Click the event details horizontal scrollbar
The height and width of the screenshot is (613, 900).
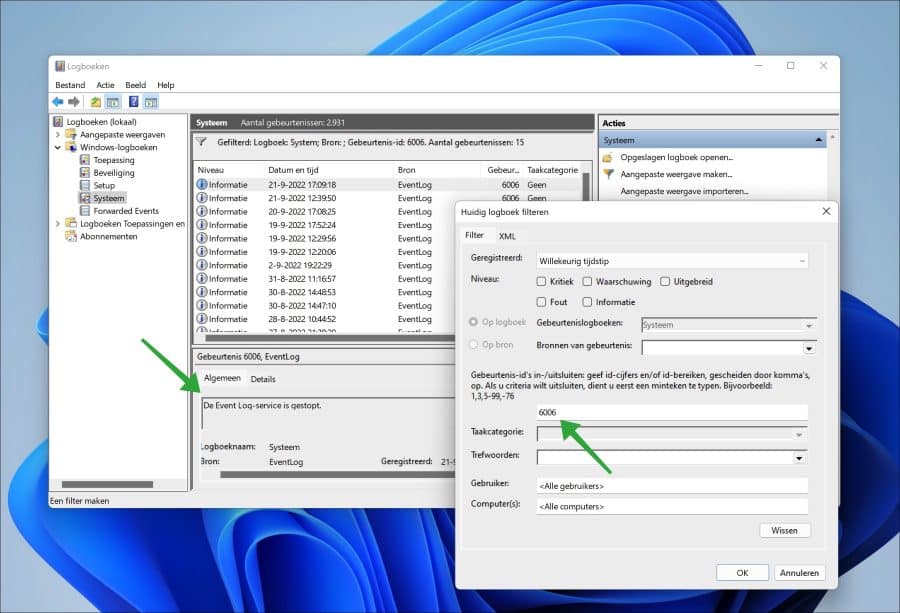click(x=337, y=475)
